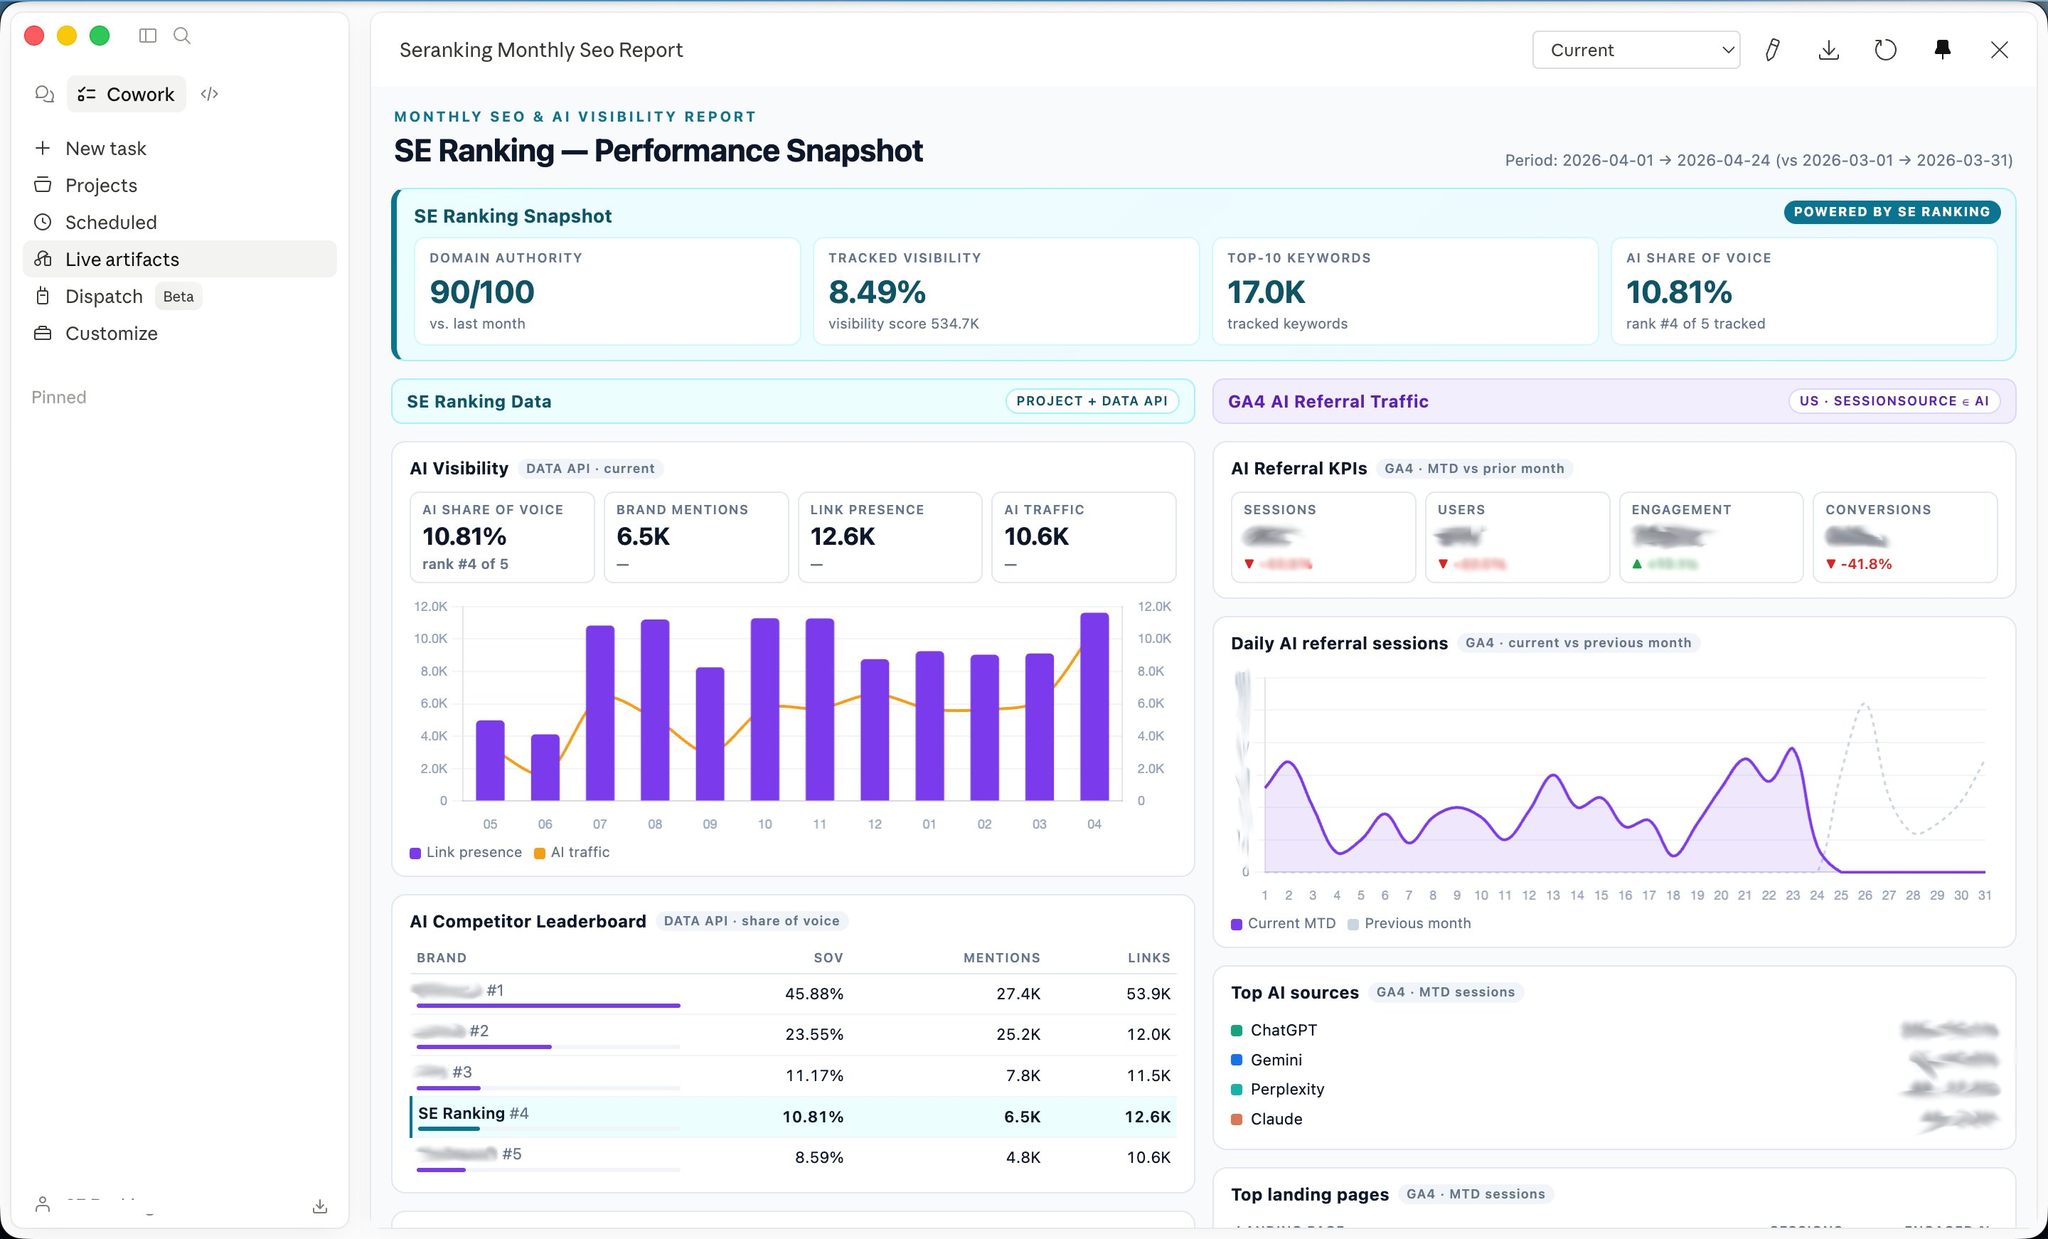Click the DATA API · share of voice tag
This screenshot has width=2048, height=1239.
[752, 921]
